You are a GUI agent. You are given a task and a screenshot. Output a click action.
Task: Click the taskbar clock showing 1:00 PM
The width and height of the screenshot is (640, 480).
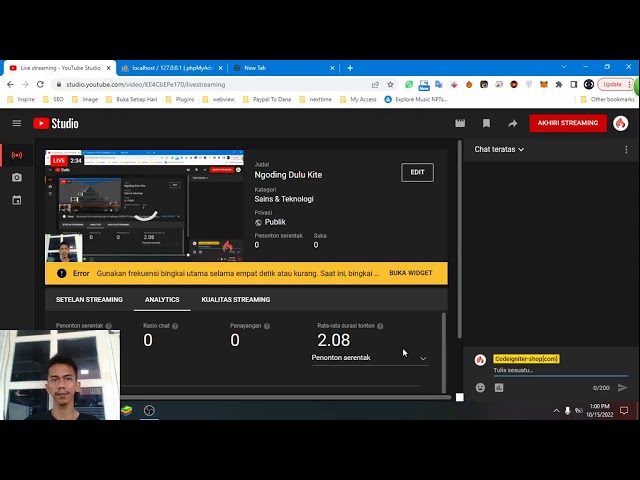[599, 411]
